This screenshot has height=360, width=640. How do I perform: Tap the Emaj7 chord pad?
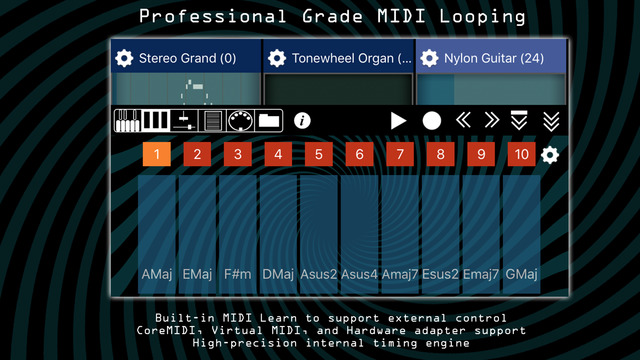coord(481,235)
